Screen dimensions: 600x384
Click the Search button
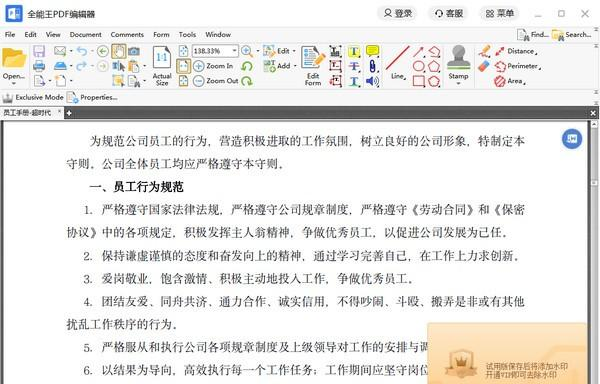pyautogui.click(x=572, y=35)
